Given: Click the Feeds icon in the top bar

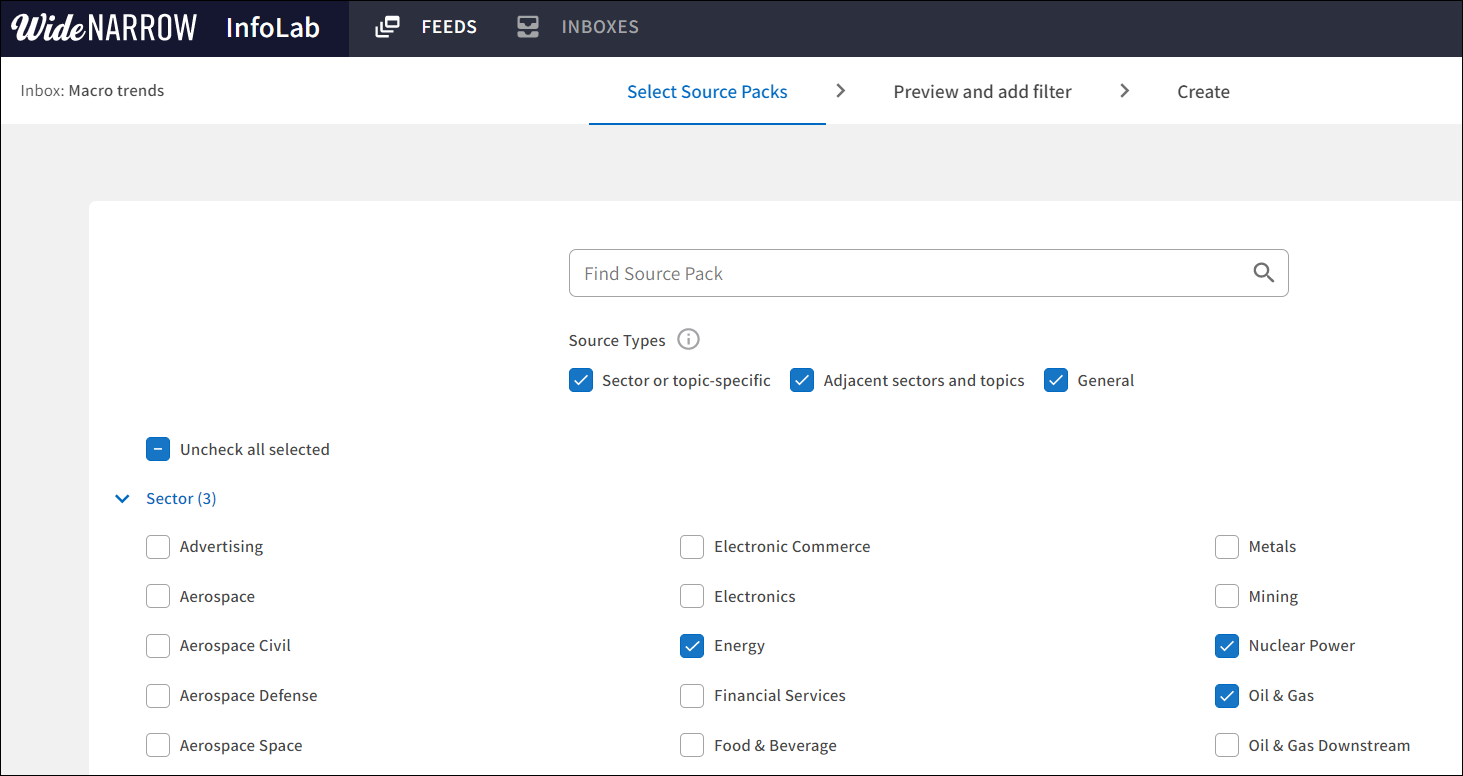Looking at the screenshot, I should [387, 26].
